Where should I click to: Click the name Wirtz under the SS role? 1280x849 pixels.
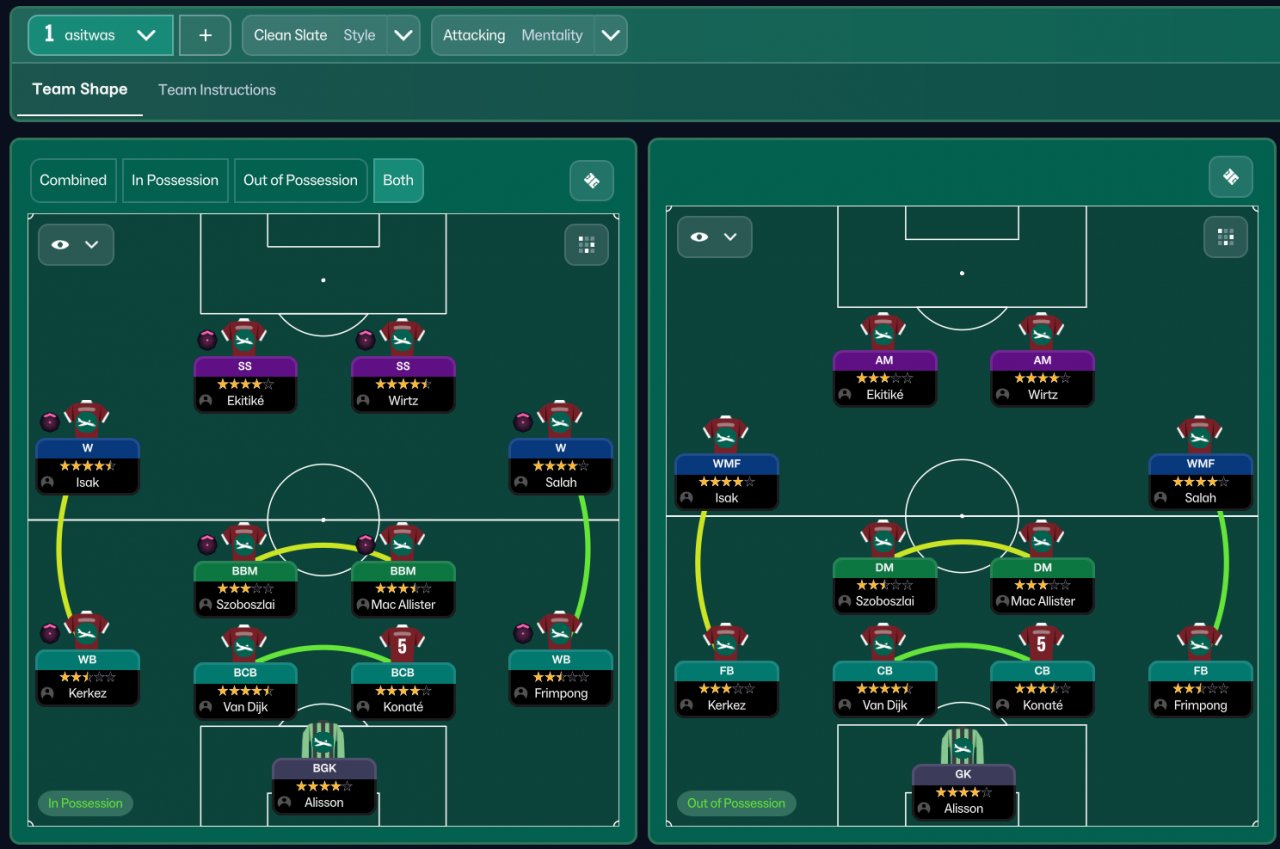point(403,401)
